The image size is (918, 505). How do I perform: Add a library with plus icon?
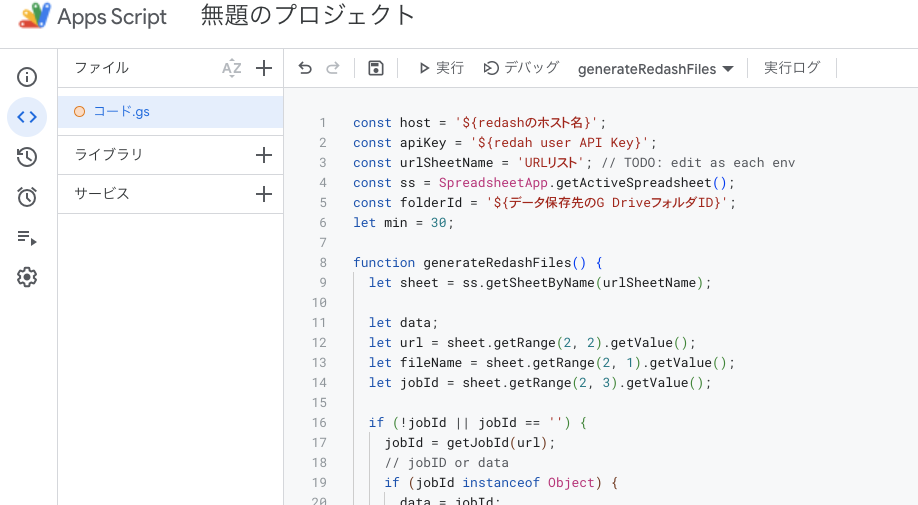point(264,155)
